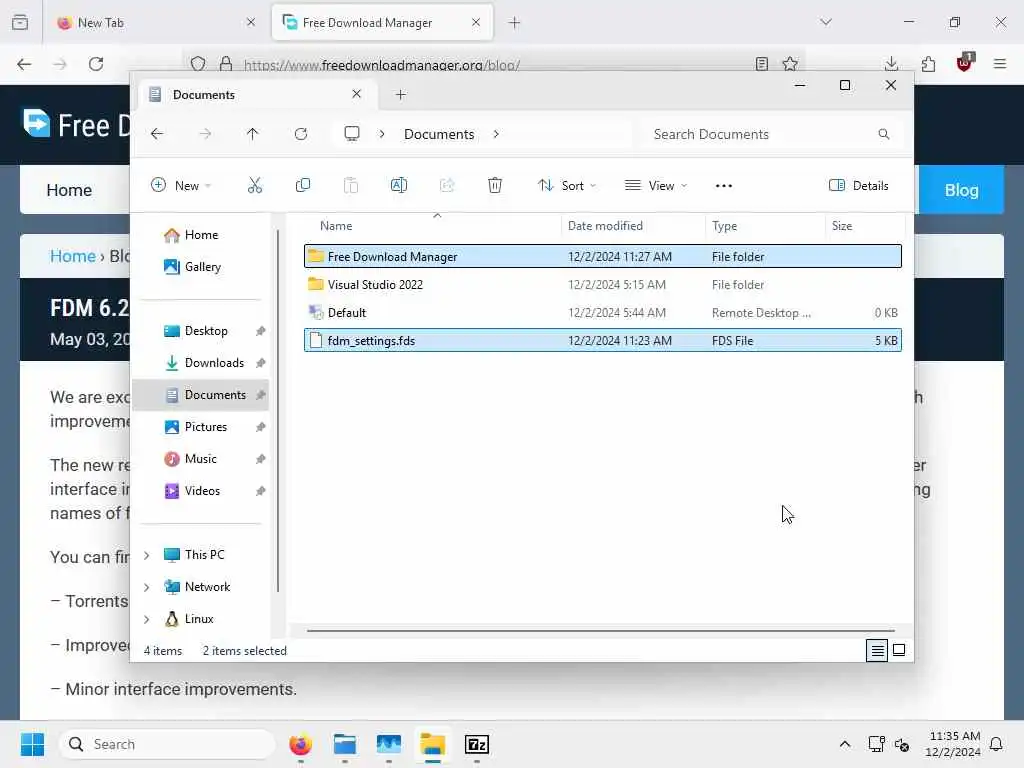Go forward in File Explorer
This screenshot has width=1024, height=768.
205,134
